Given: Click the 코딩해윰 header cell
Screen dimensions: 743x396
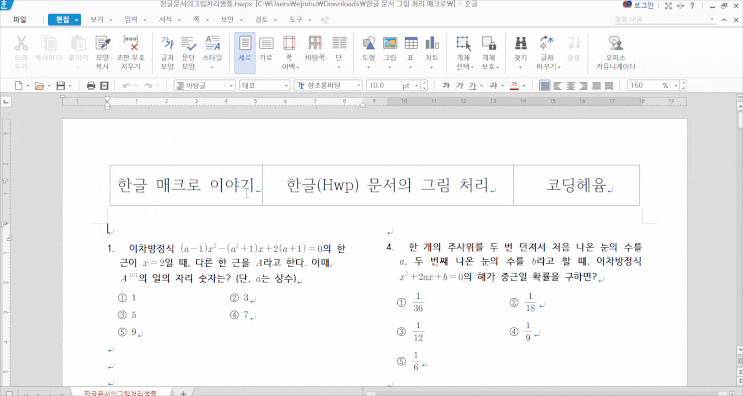Looking at the screenshot, I should [576, 185].
